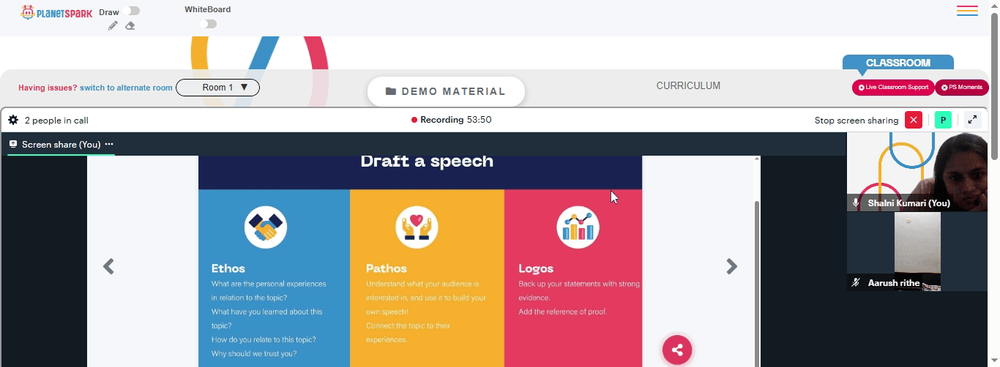Open screen share options ellipsis
1000x367 pixels.
point(109,144)
